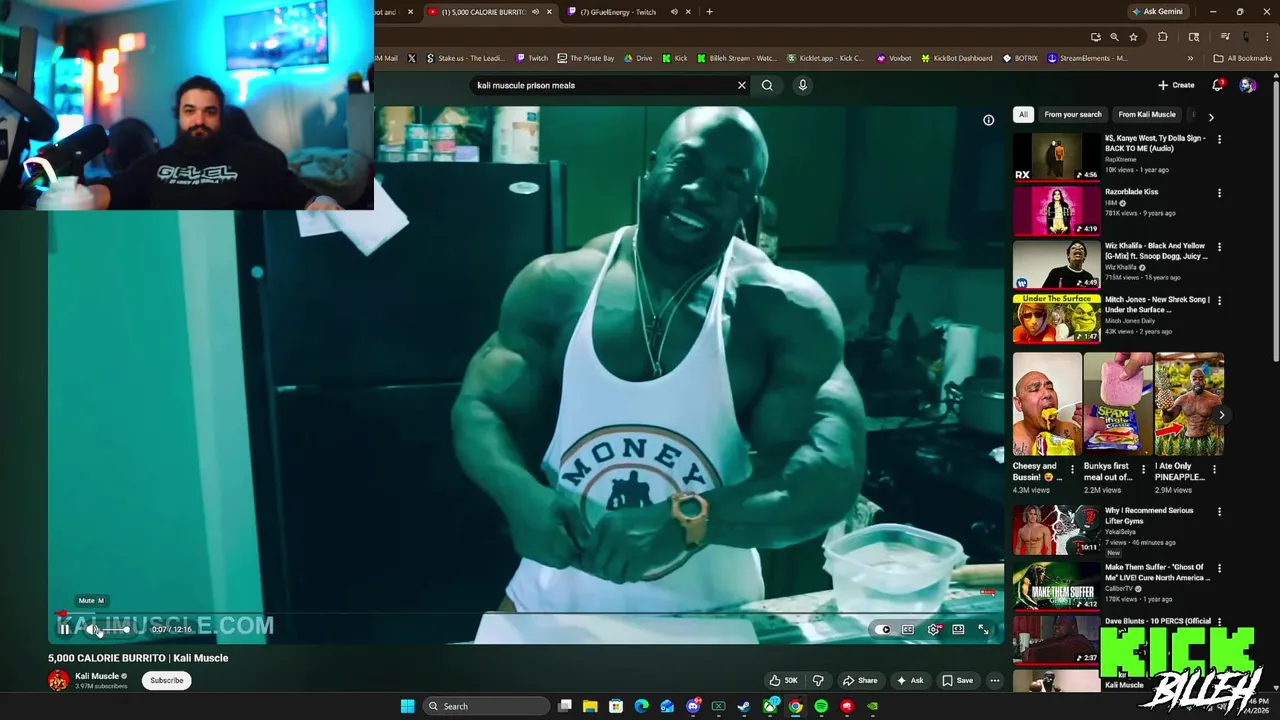
Task: Click the Ask button under video
Action: (909, 680)
